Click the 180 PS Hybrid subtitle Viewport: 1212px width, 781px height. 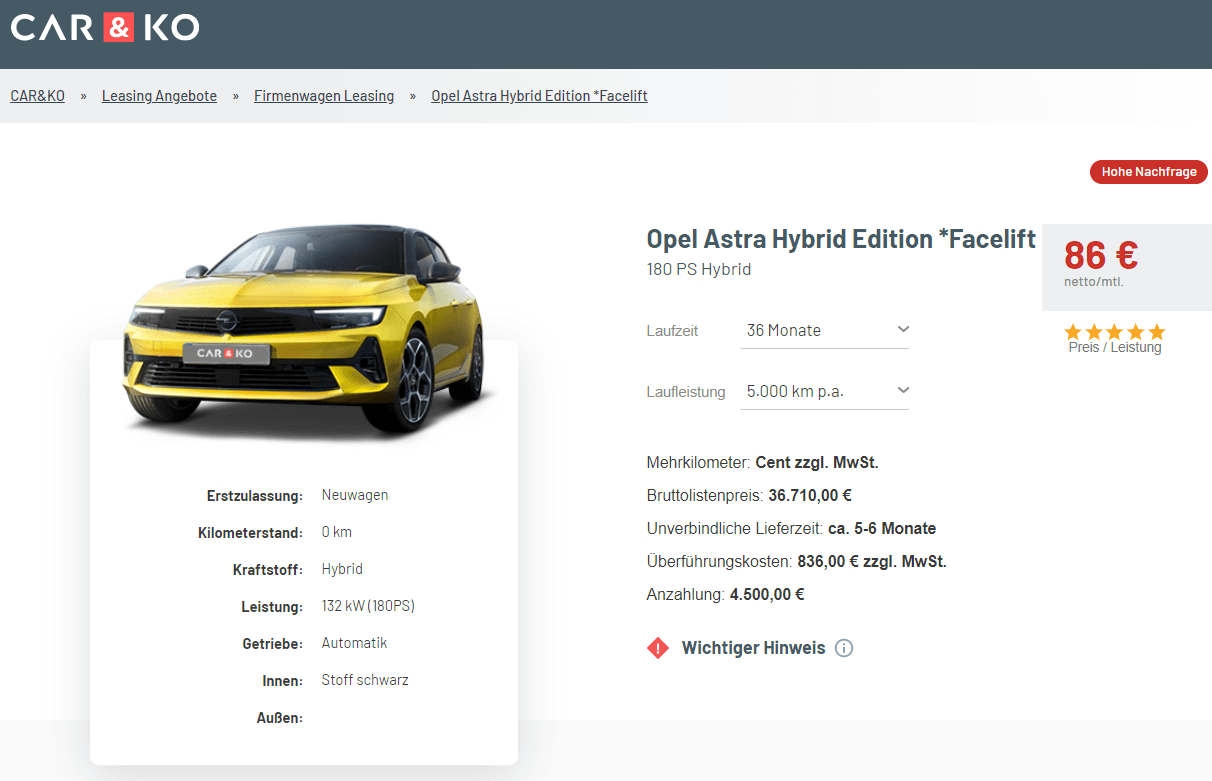(699, 269)
